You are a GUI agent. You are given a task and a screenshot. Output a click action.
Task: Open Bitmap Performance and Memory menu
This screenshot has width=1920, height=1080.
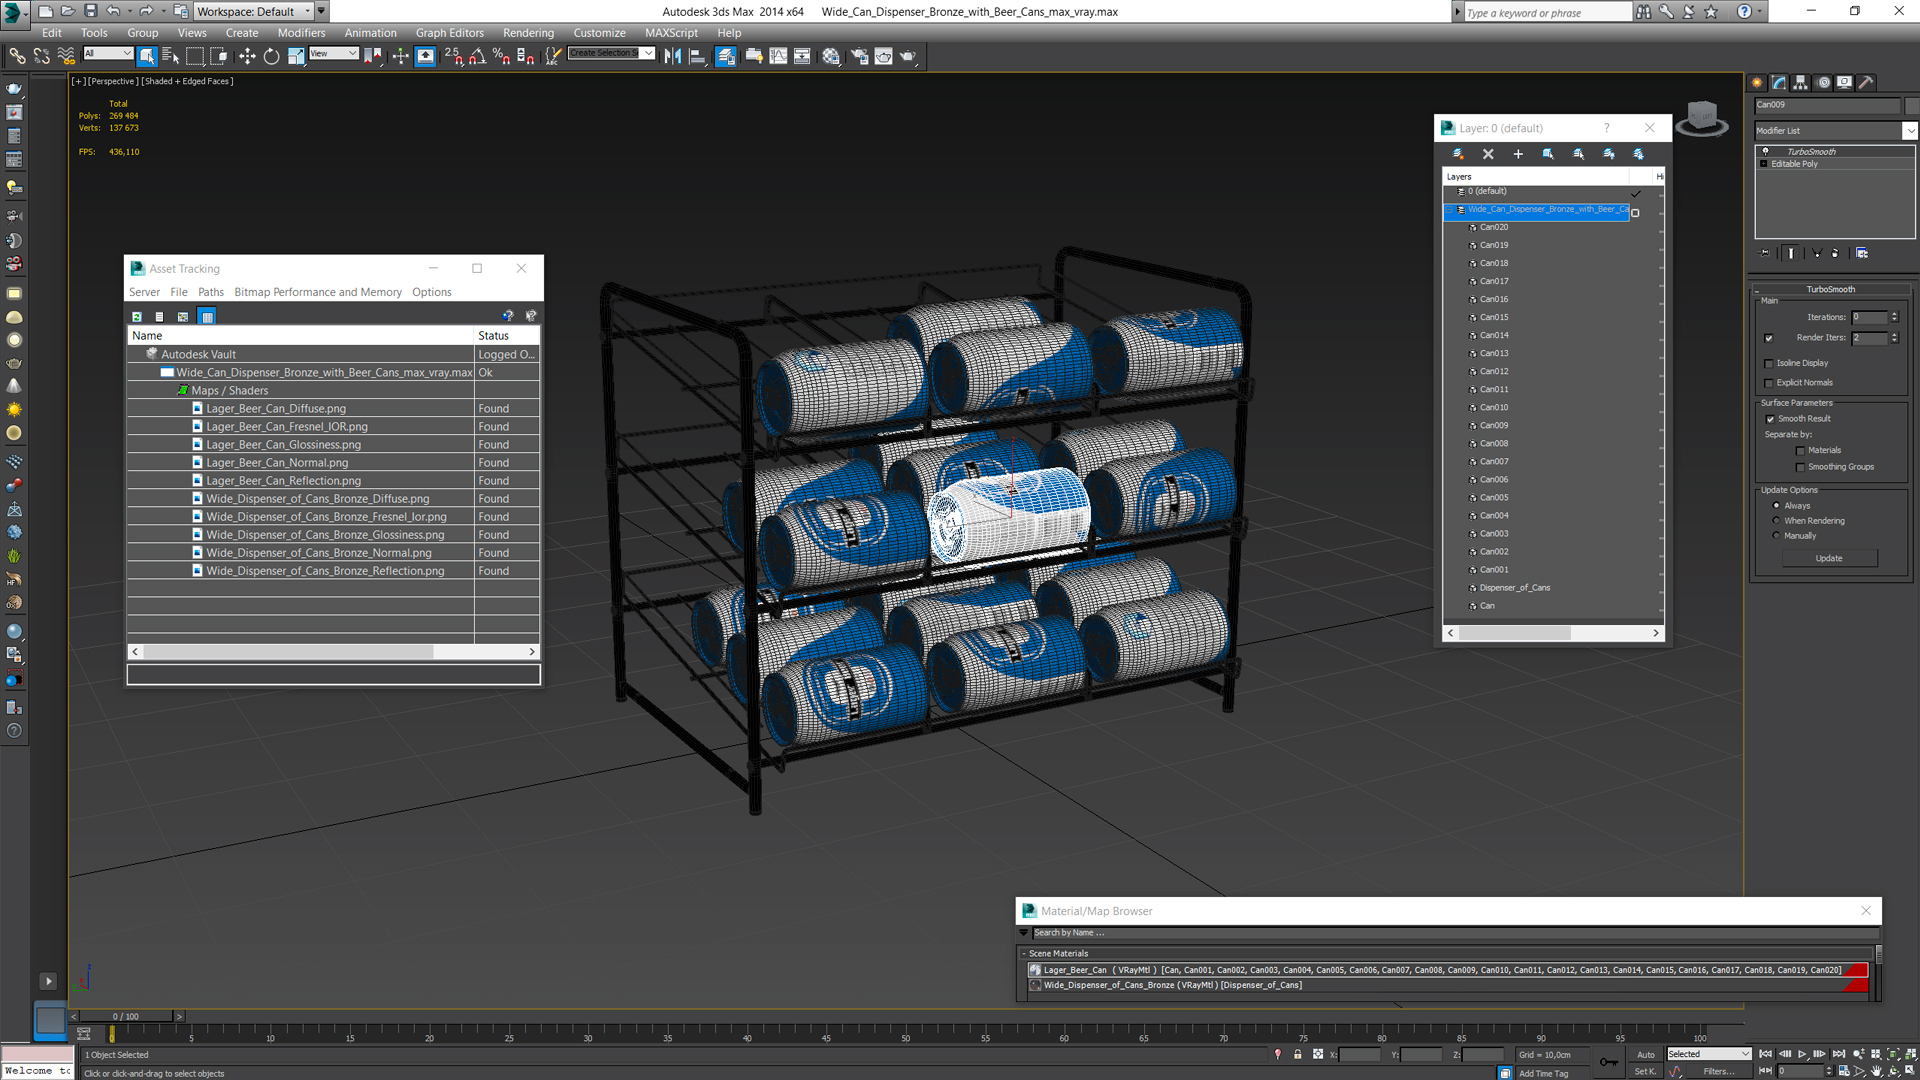tap(318, 292)
